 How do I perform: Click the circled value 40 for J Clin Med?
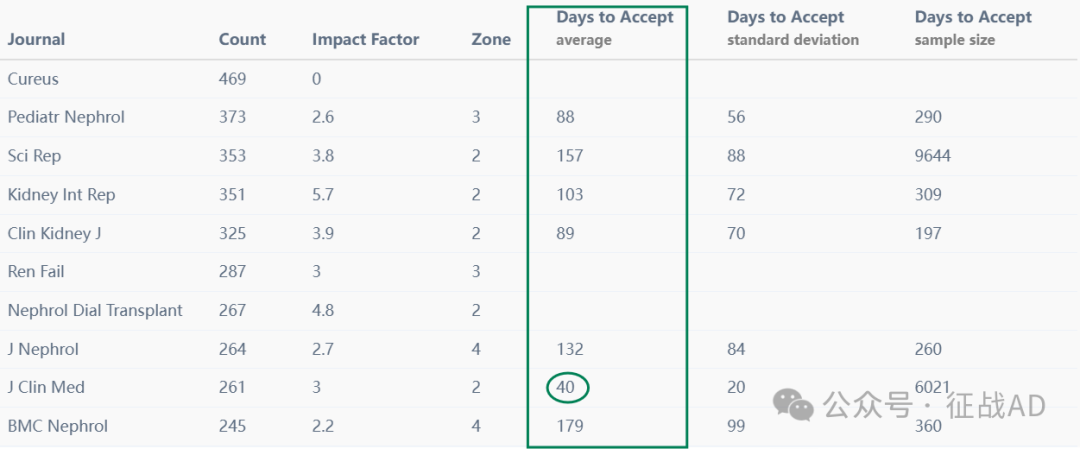(566, 388)
